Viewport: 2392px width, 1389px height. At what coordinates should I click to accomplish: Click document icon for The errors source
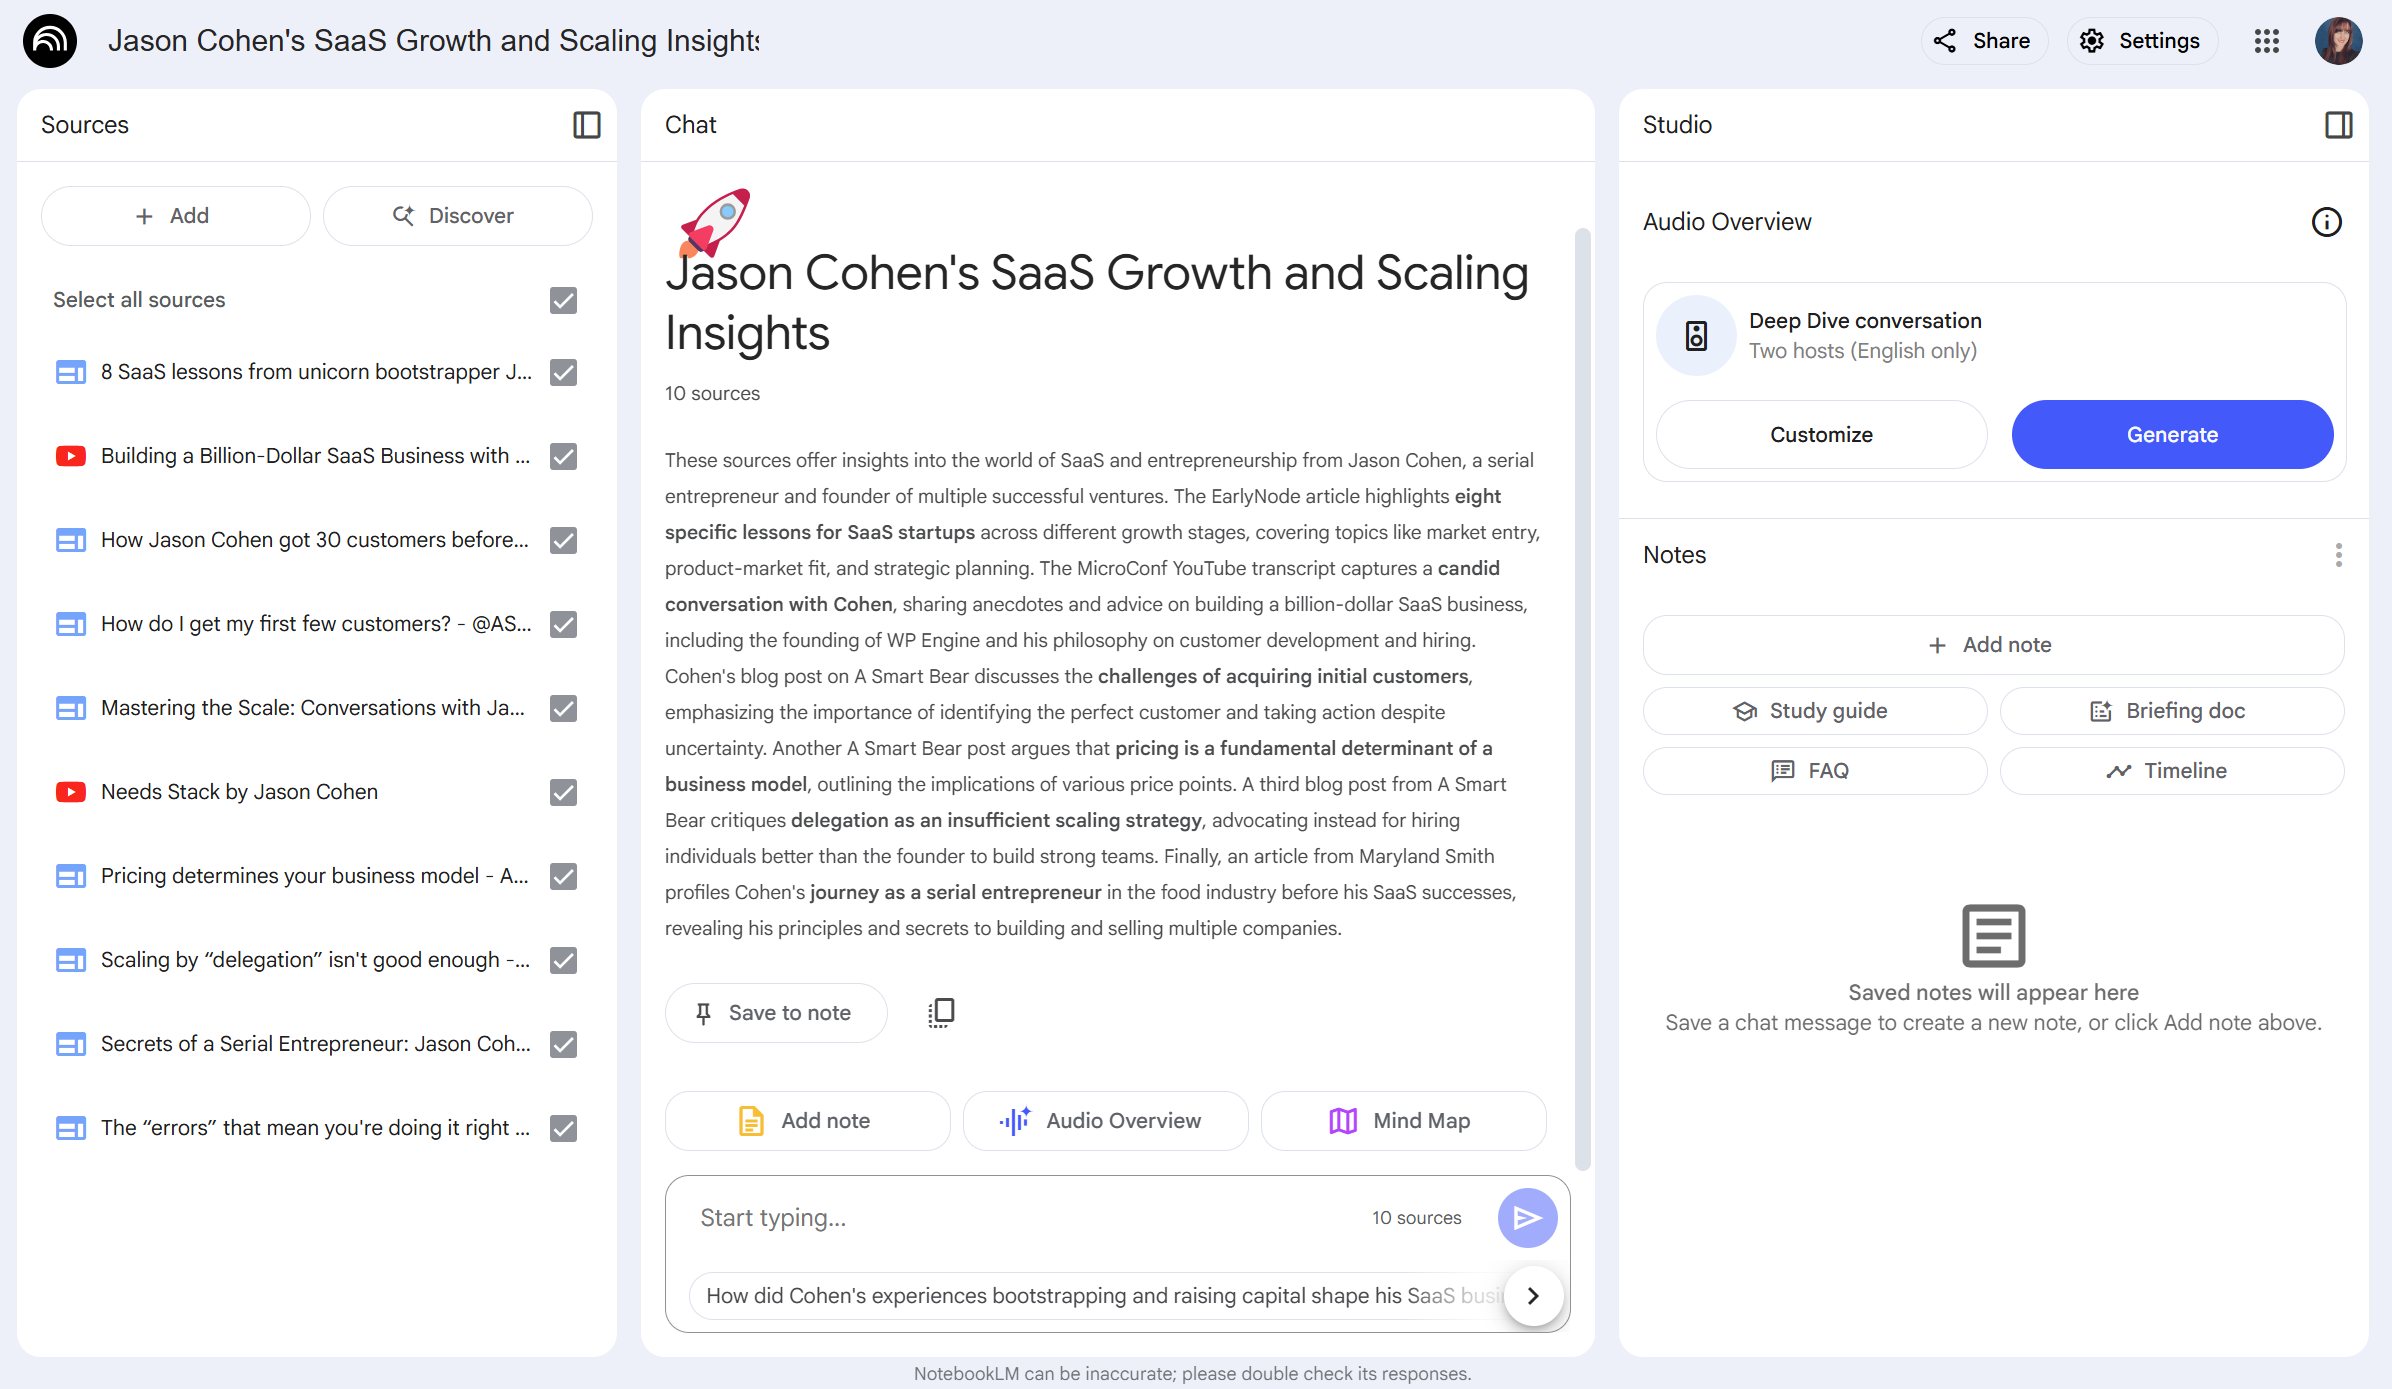(x=70, y=1128)
